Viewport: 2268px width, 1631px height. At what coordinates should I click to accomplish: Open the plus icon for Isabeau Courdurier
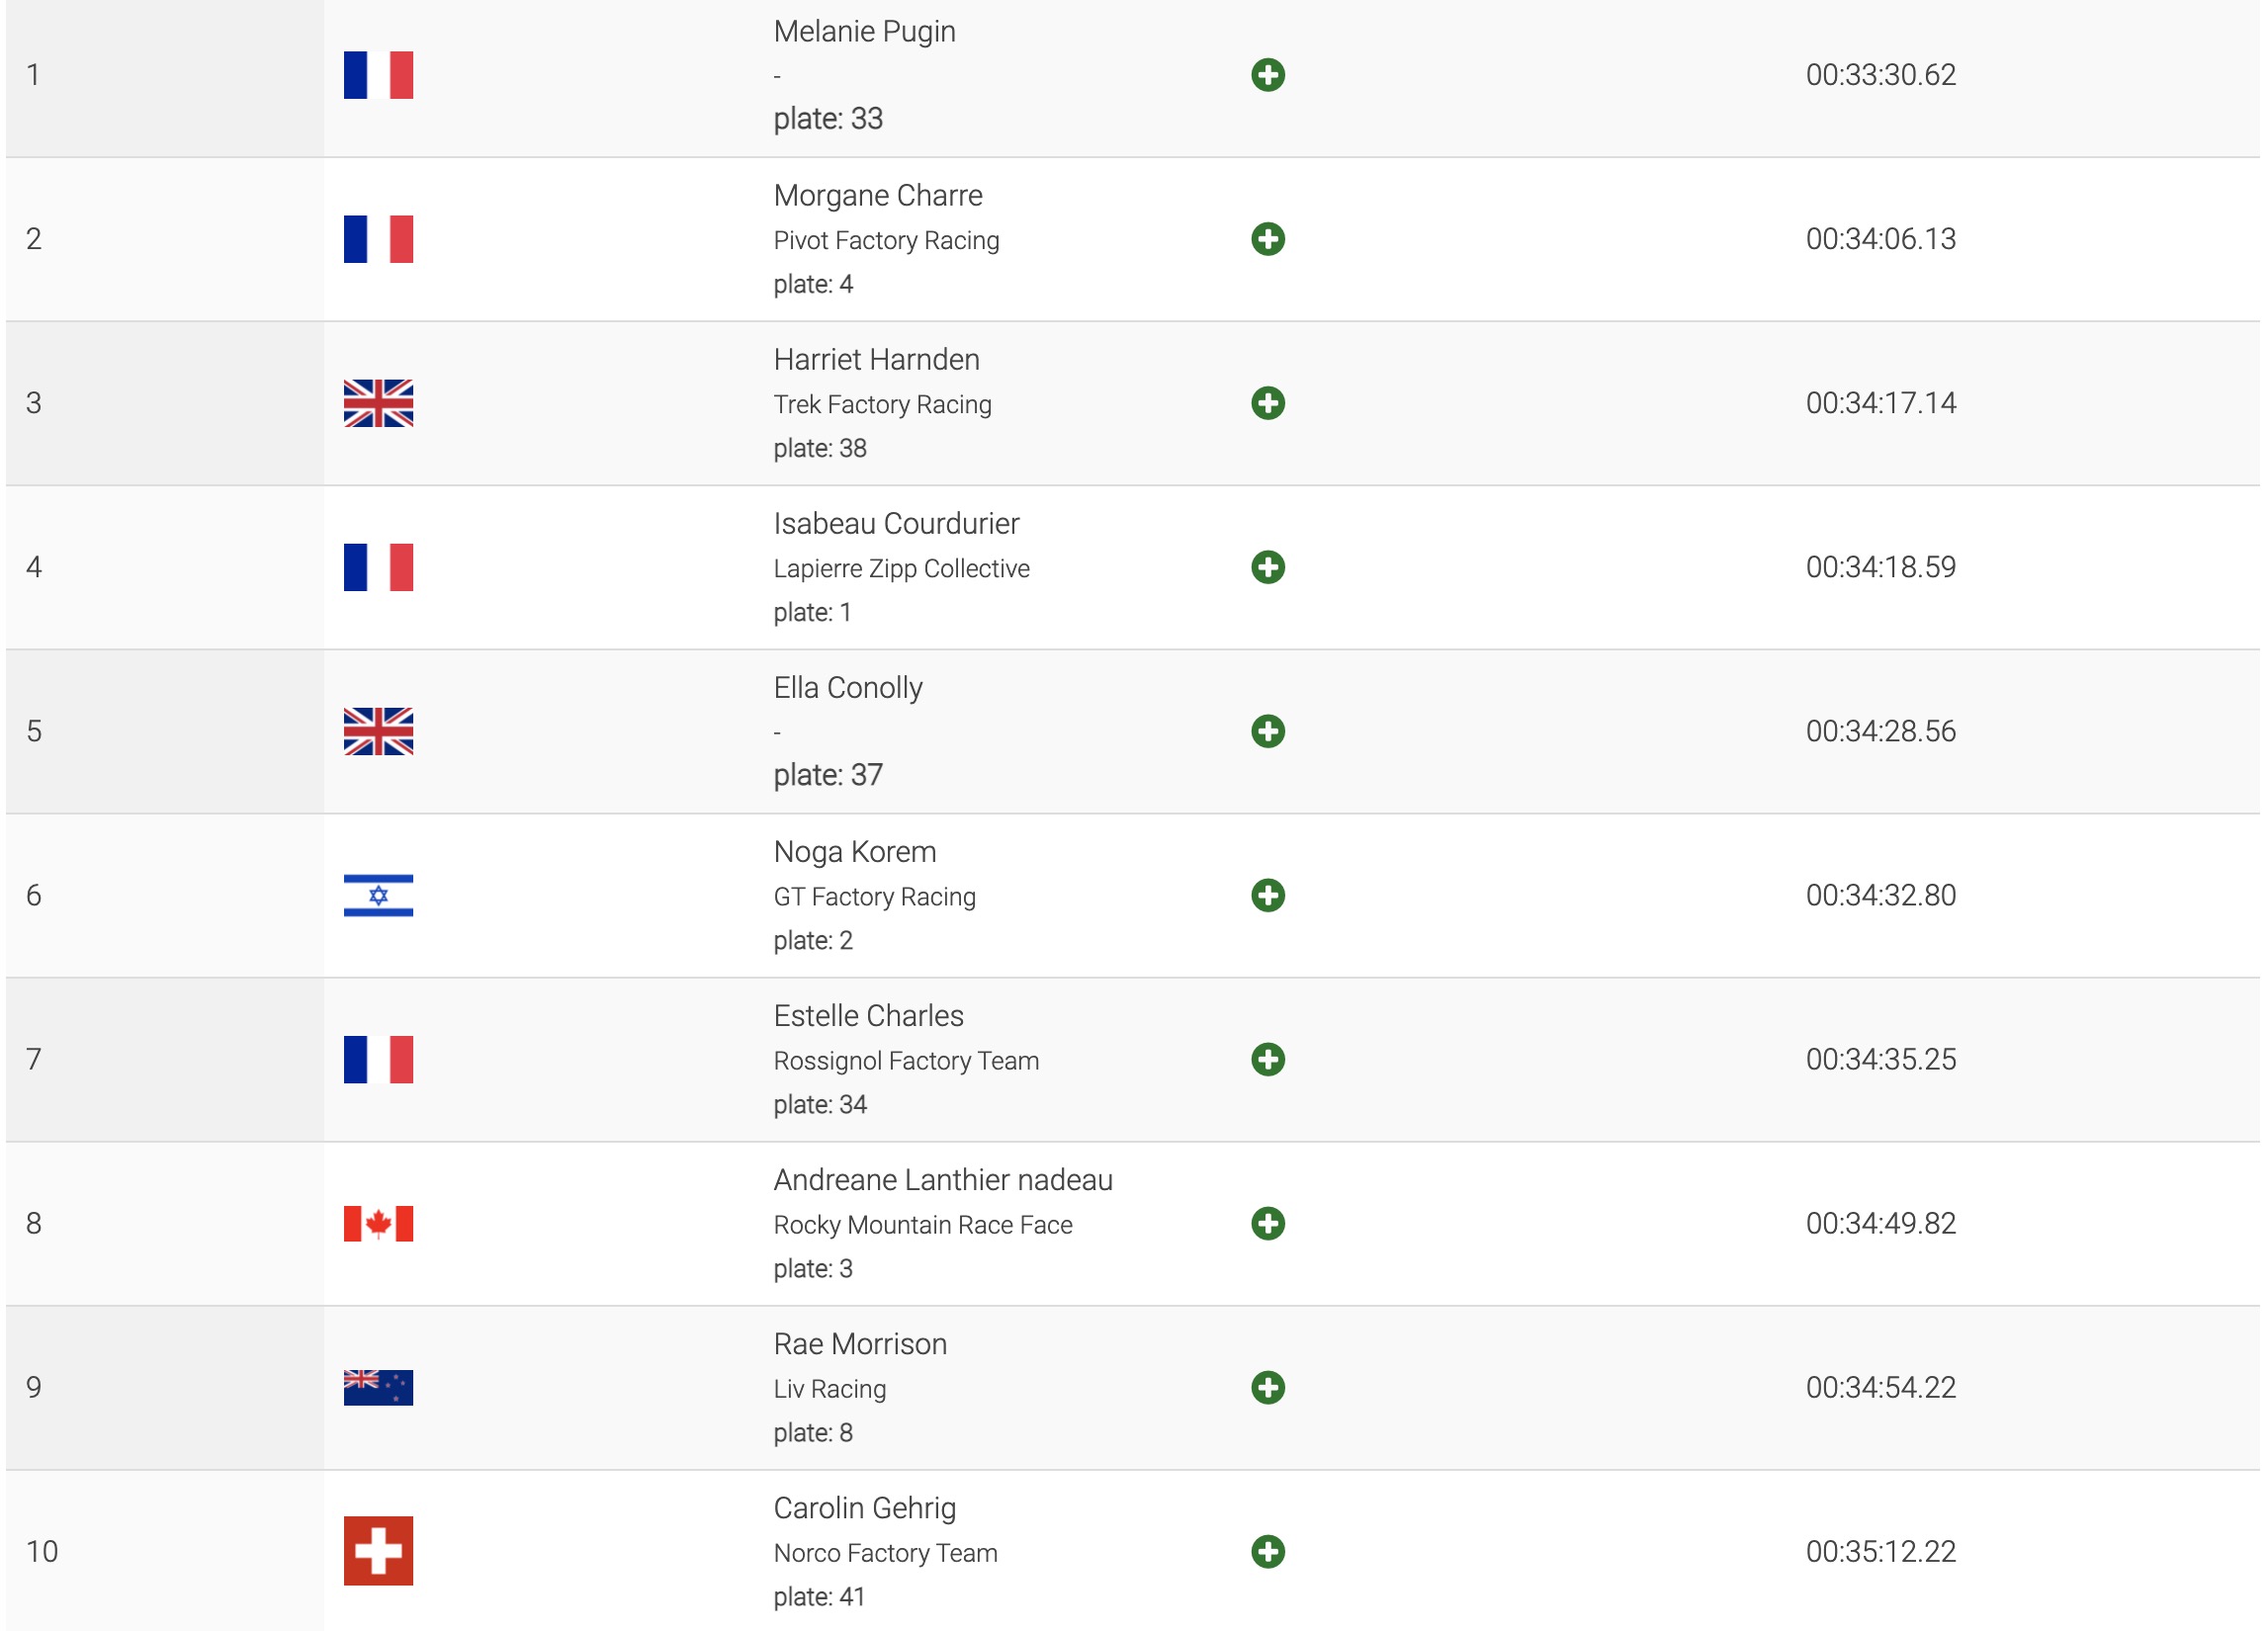(1267, 567)
